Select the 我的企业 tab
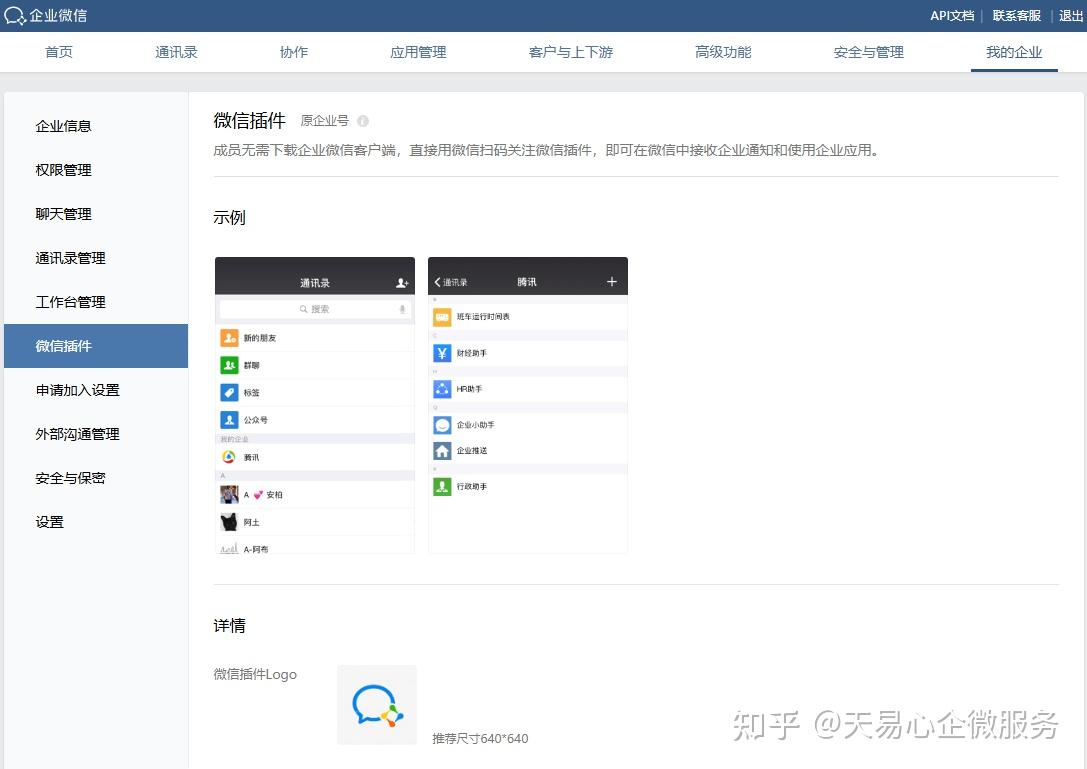This screenshot has height=769, width=1087. [1014, 52]
